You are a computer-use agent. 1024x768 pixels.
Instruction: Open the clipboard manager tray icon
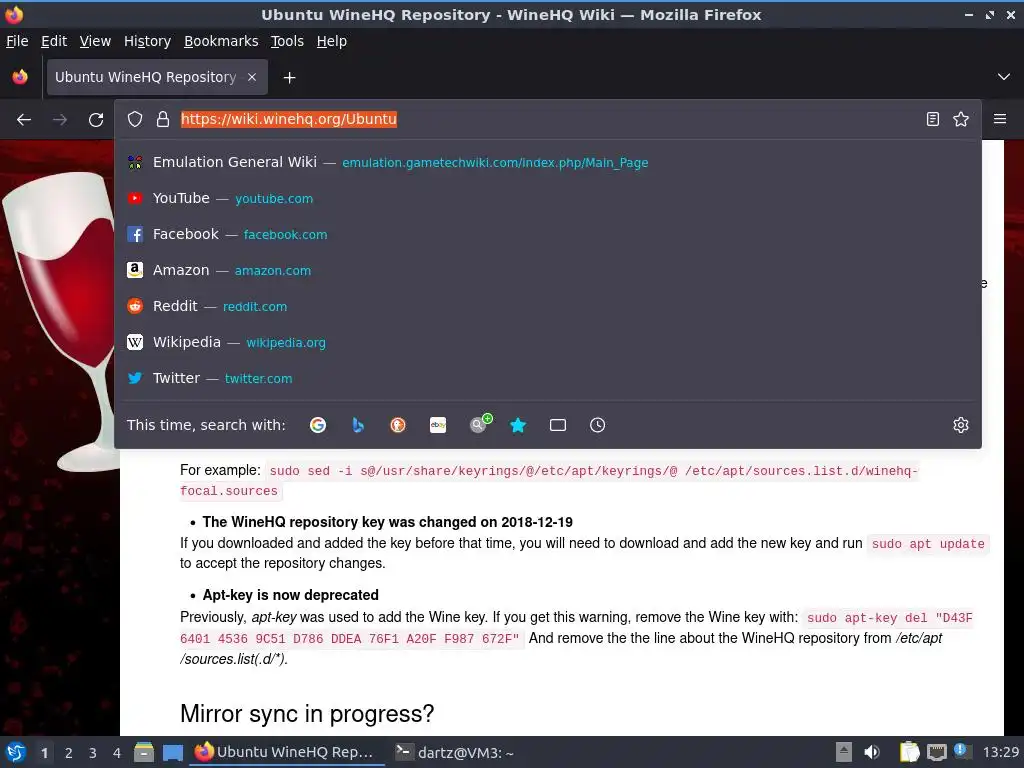[909, 752]
